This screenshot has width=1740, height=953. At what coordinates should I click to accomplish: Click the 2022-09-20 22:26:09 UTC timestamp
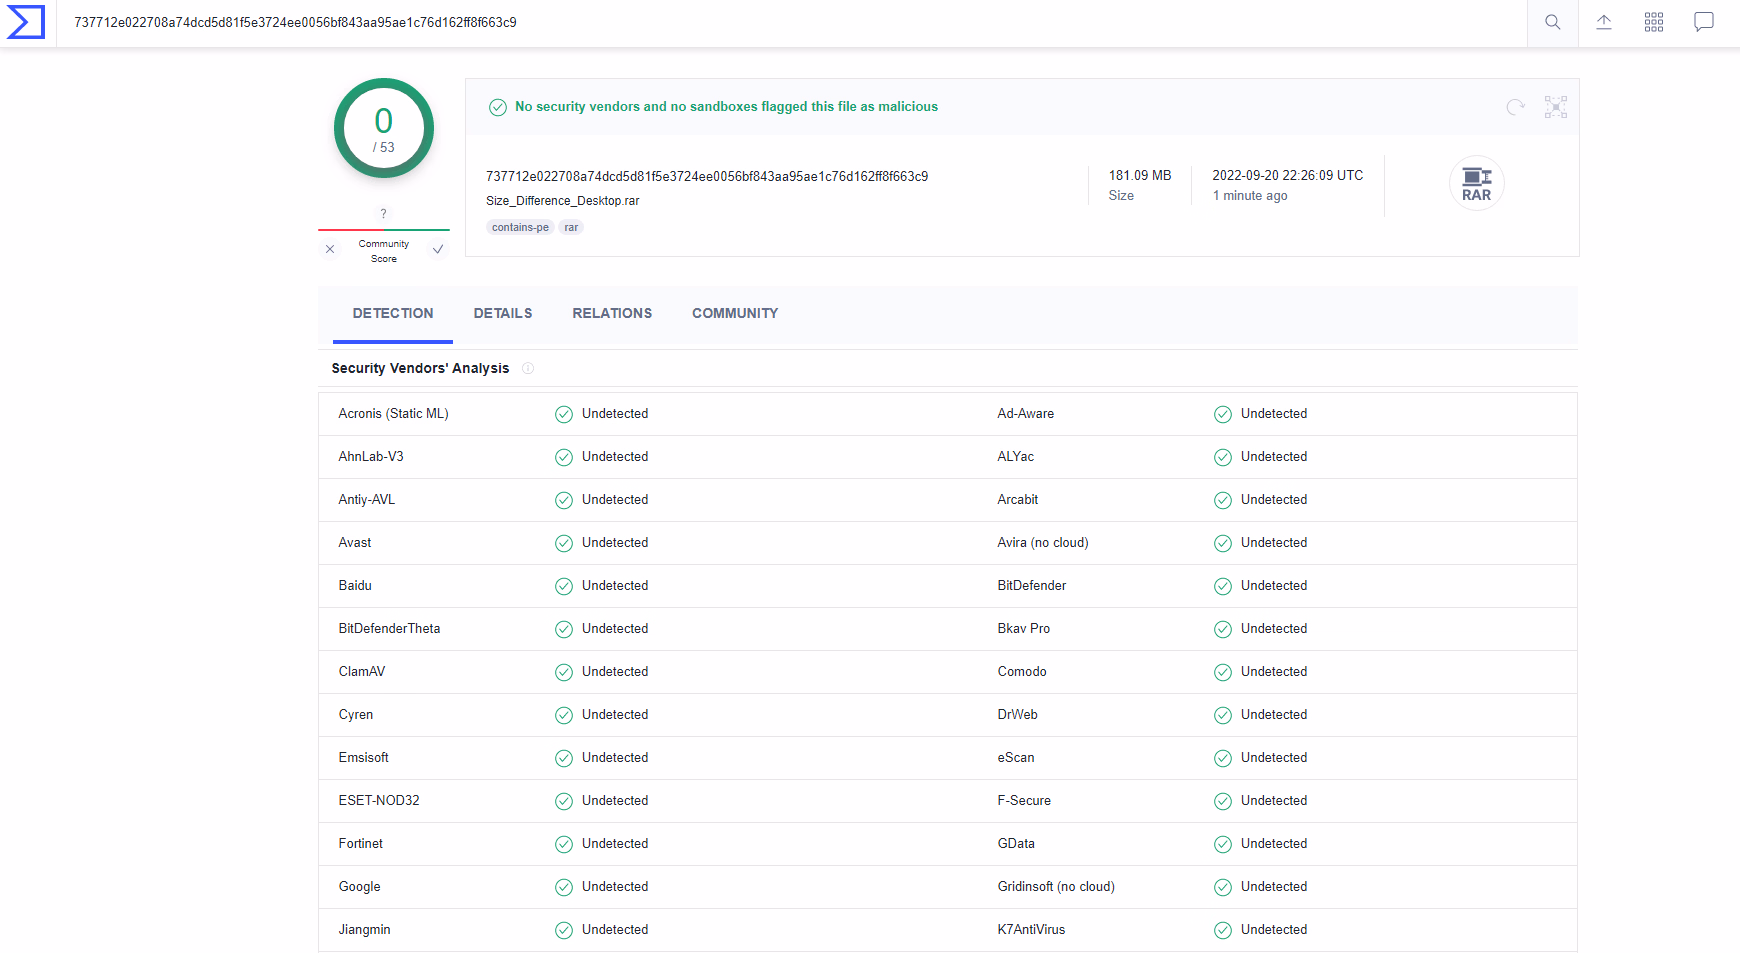pos(1288,175)
